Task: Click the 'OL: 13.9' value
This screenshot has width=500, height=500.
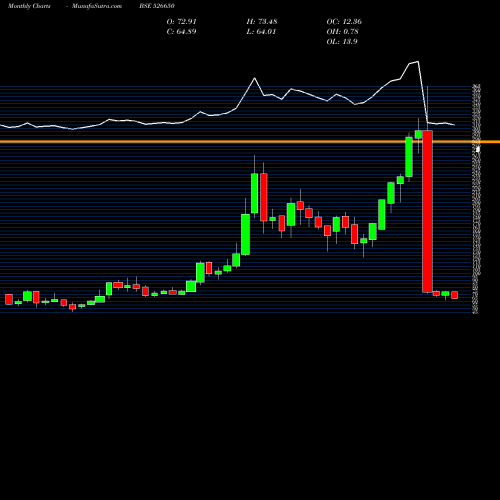Action: (342, 41)
